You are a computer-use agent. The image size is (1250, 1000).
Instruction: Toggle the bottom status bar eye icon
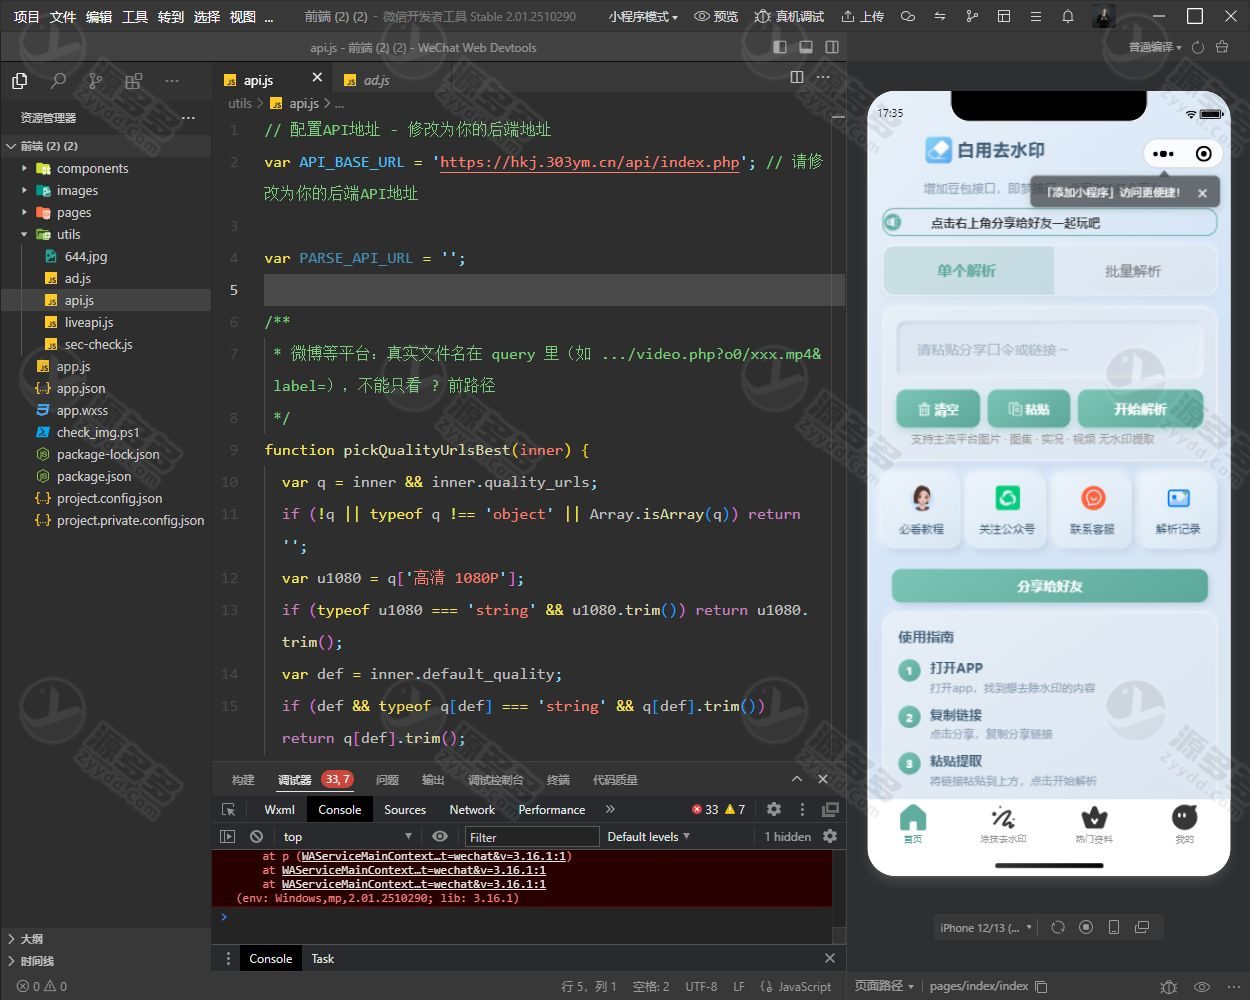click(x=1203, y=987)
